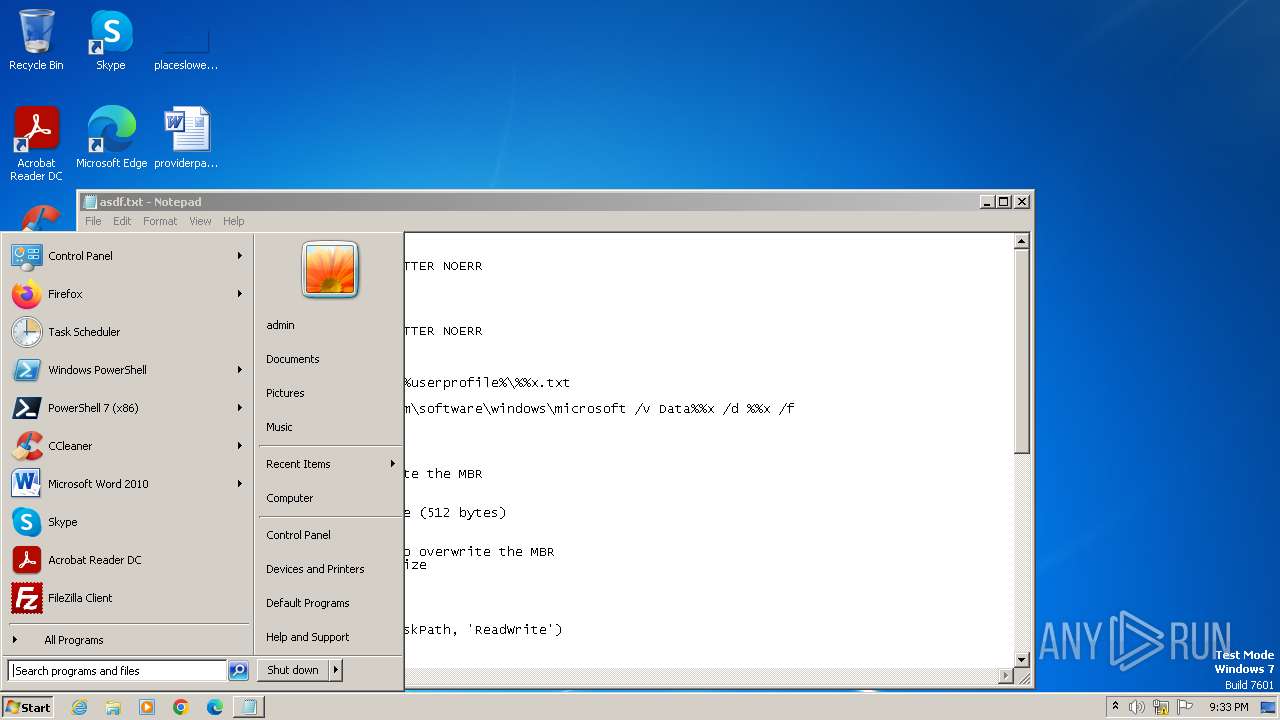Open the Edit menu in Notepad
Screen dimensions: 1280x720
coord(122,221)
